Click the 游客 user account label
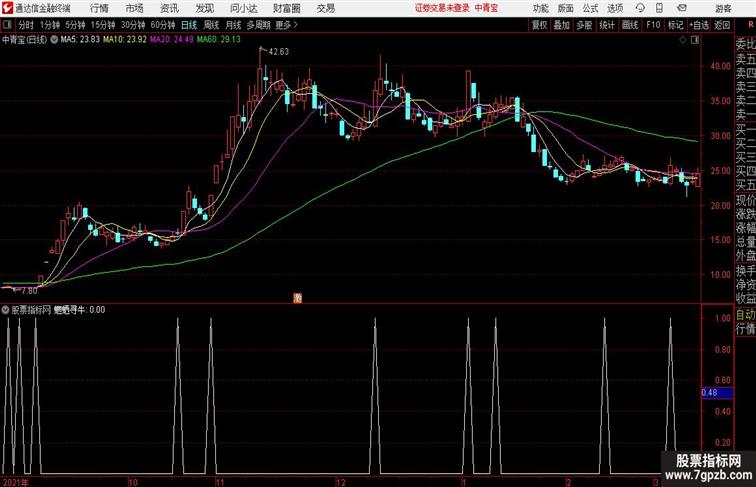756x487 pixels. tap(723, 8)
